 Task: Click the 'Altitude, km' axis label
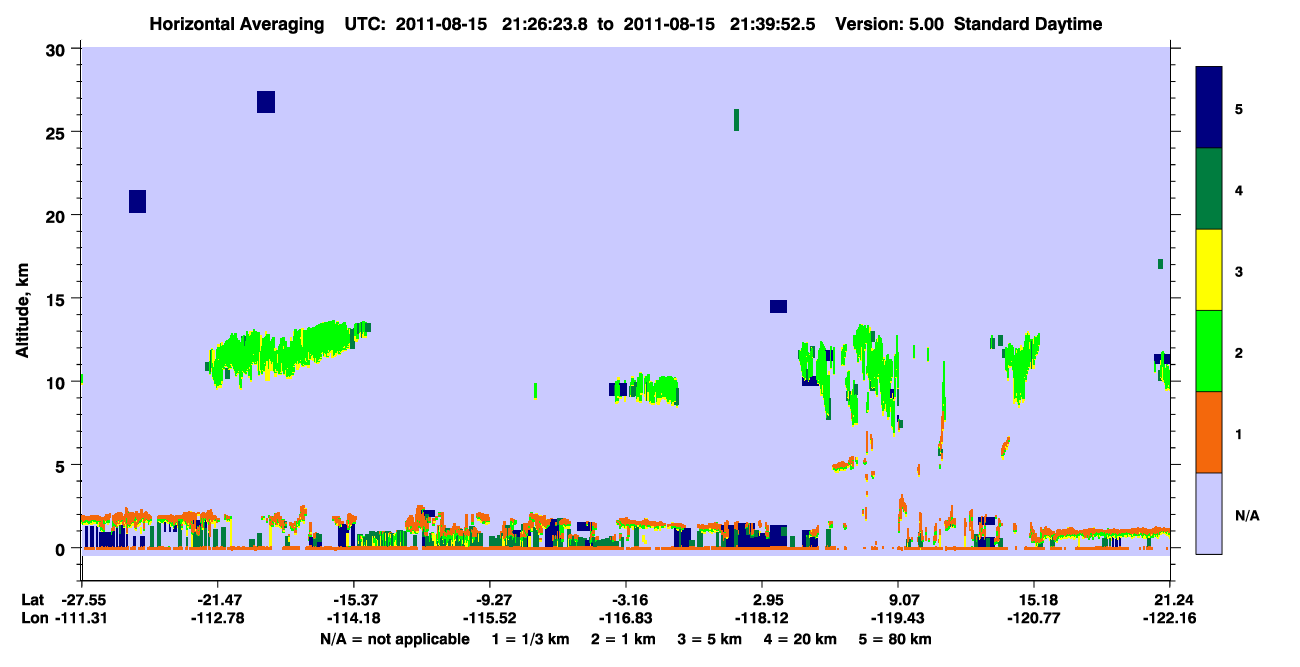click(x=22, y=309)
